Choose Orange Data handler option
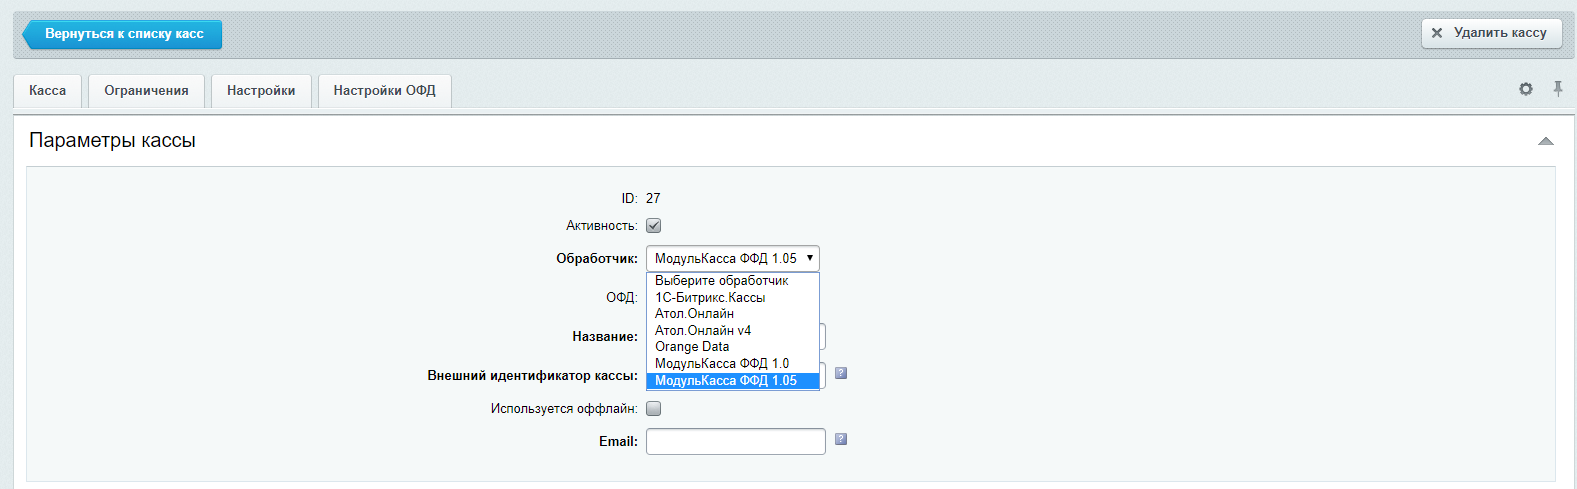The image size is (1577, 489). coord(692,347)
